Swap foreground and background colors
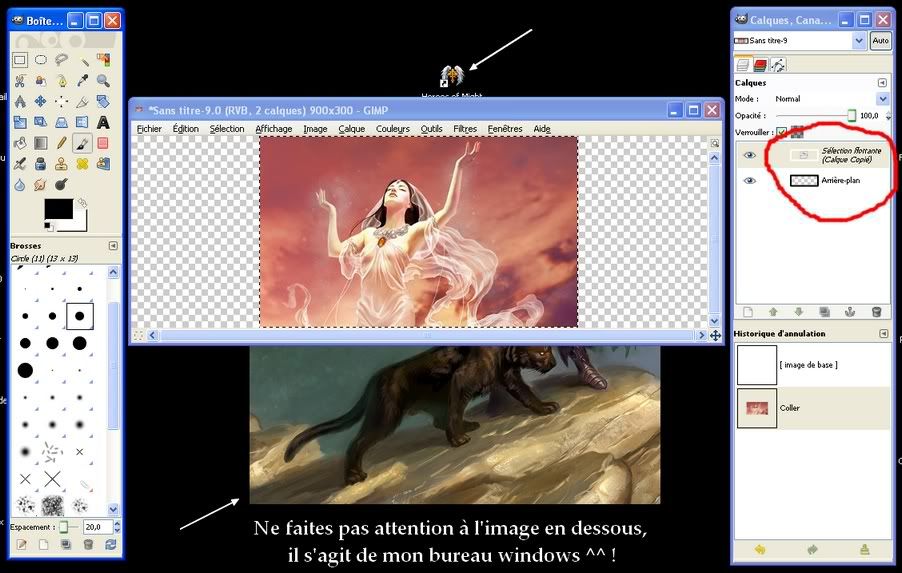902x573 pixels. (x=82, y=203)
